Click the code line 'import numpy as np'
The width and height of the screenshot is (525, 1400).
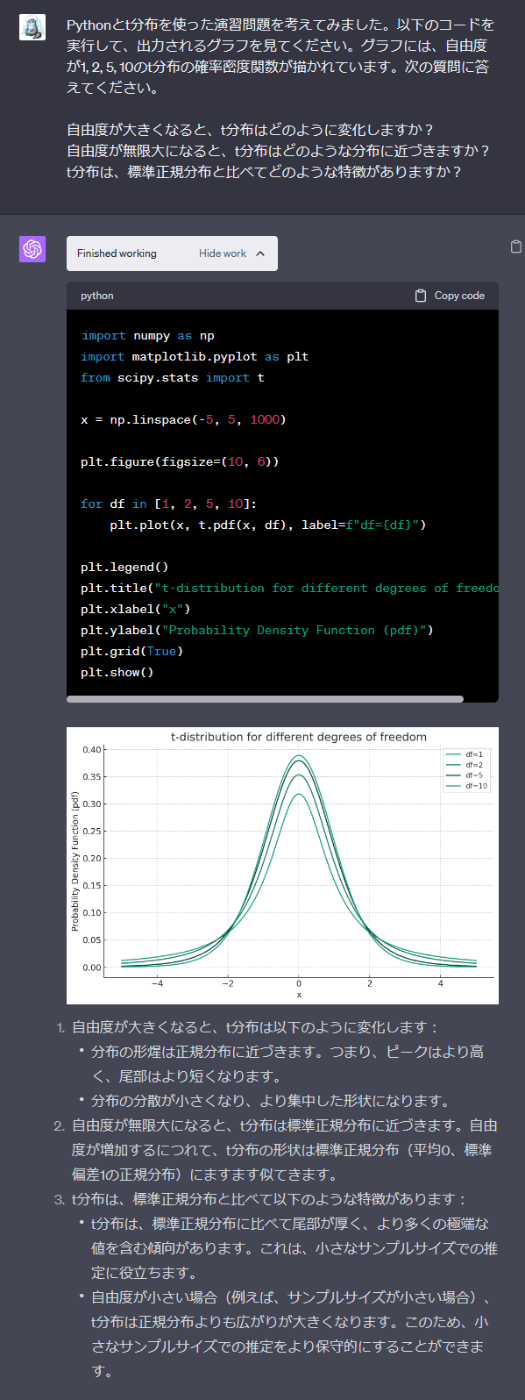tap(148, 336)
